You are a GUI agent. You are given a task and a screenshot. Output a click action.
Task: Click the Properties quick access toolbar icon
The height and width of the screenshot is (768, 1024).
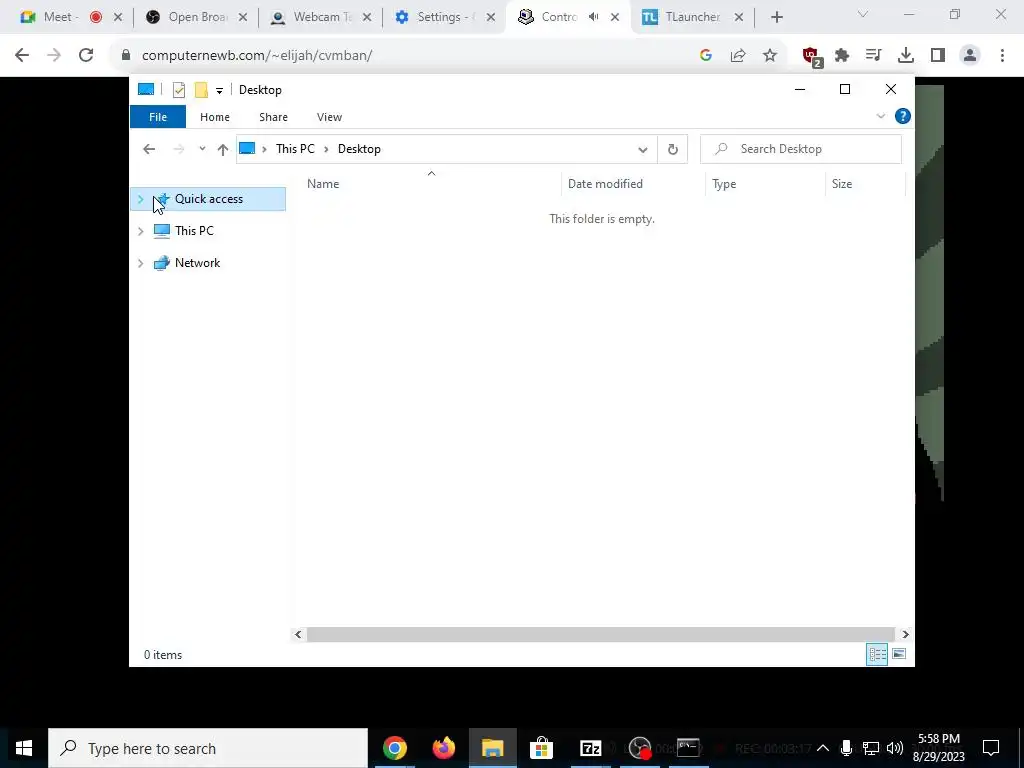178,90
